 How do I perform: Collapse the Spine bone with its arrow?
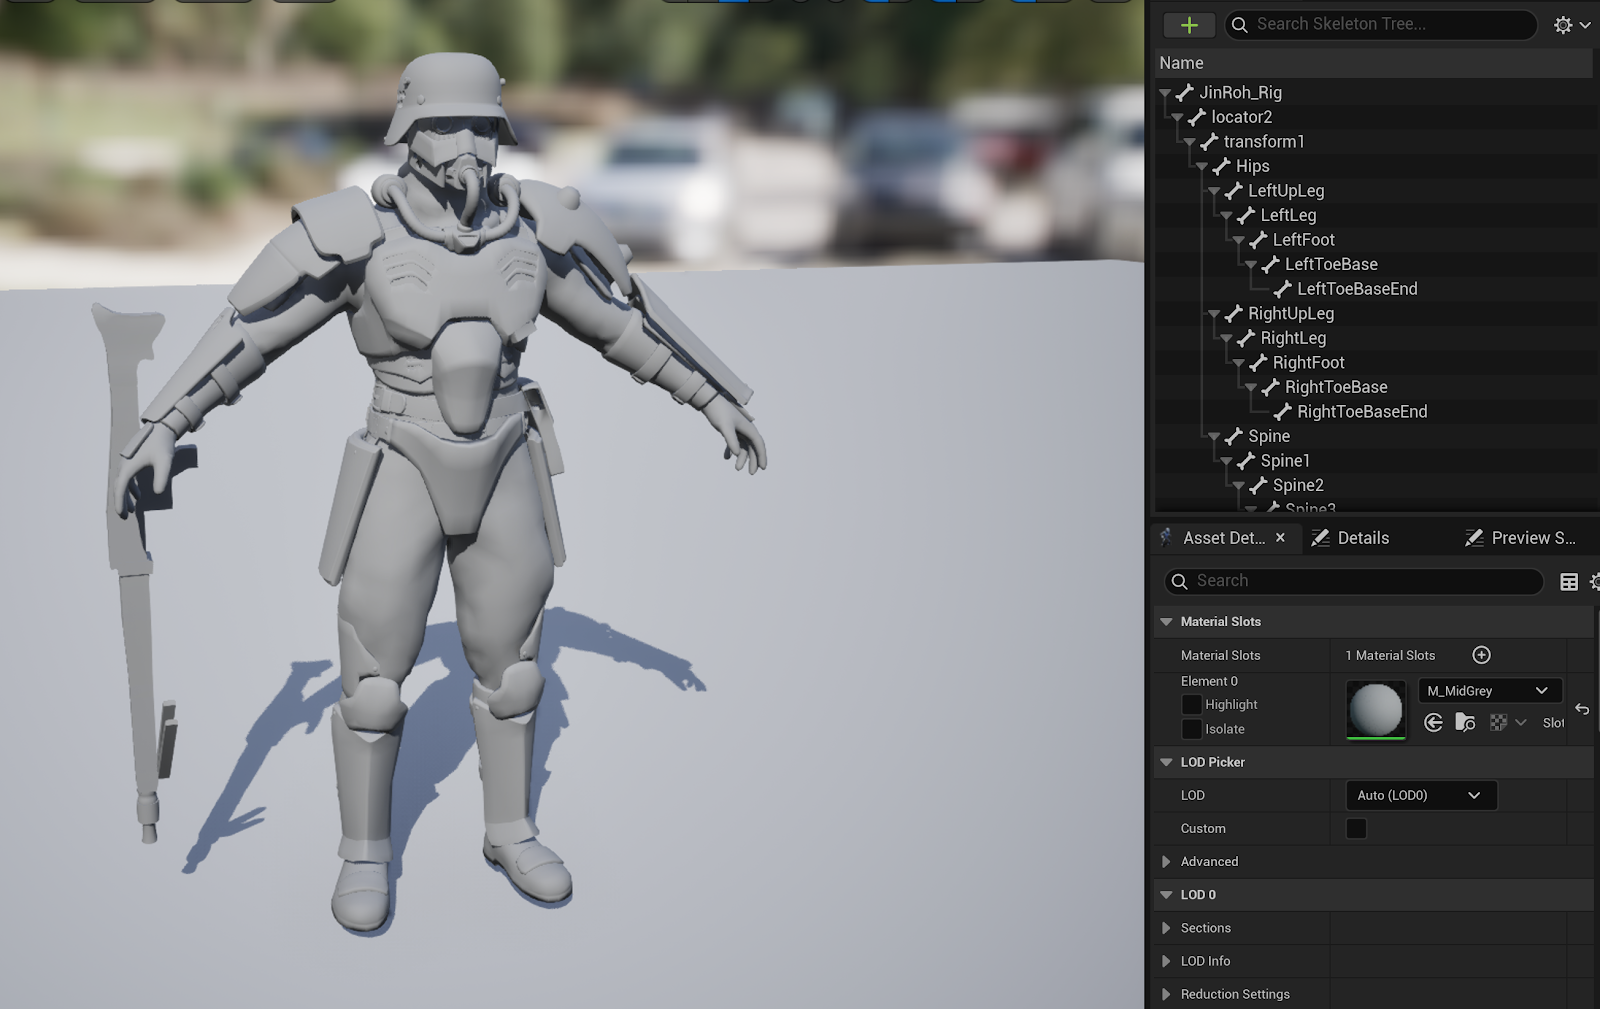[x=1214, y=437]
